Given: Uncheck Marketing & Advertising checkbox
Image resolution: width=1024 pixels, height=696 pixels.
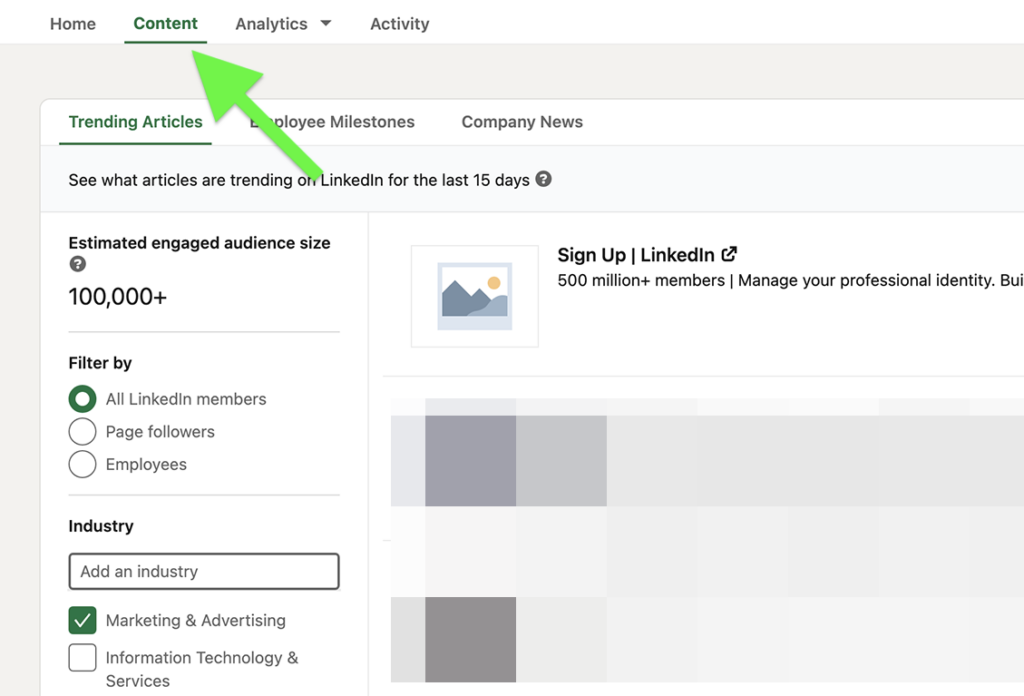Looking at the screenshot, I should (82, 620).
